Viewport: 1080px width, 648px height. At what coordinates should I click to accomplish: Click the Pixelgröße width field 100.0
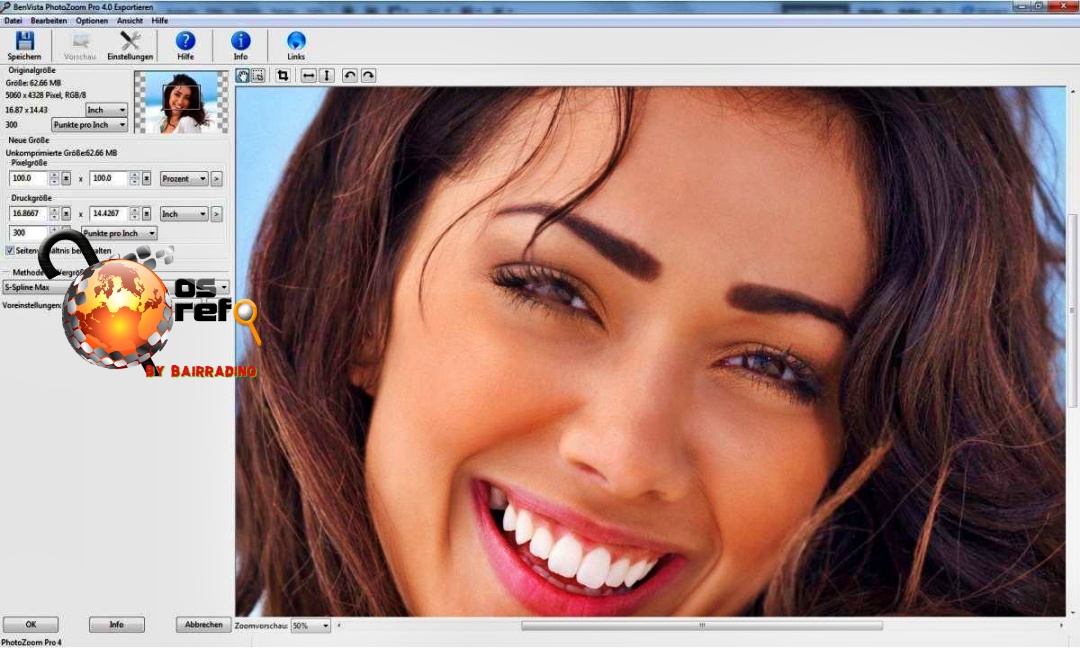28,178
